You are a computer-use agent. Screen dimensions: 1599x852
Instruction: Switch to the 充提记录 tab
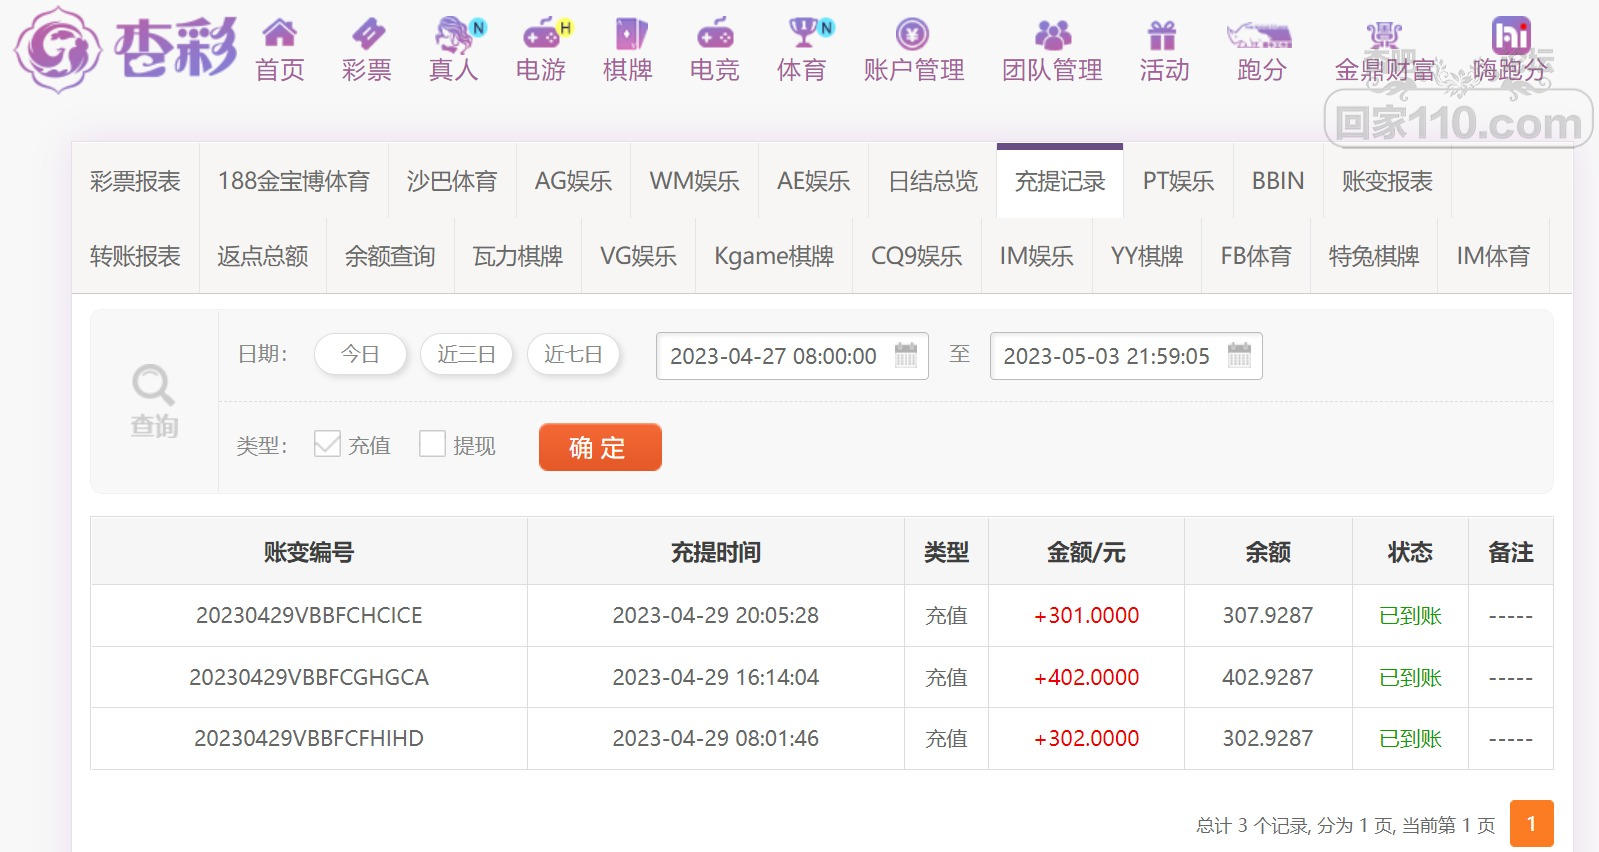coord(1060,181)
